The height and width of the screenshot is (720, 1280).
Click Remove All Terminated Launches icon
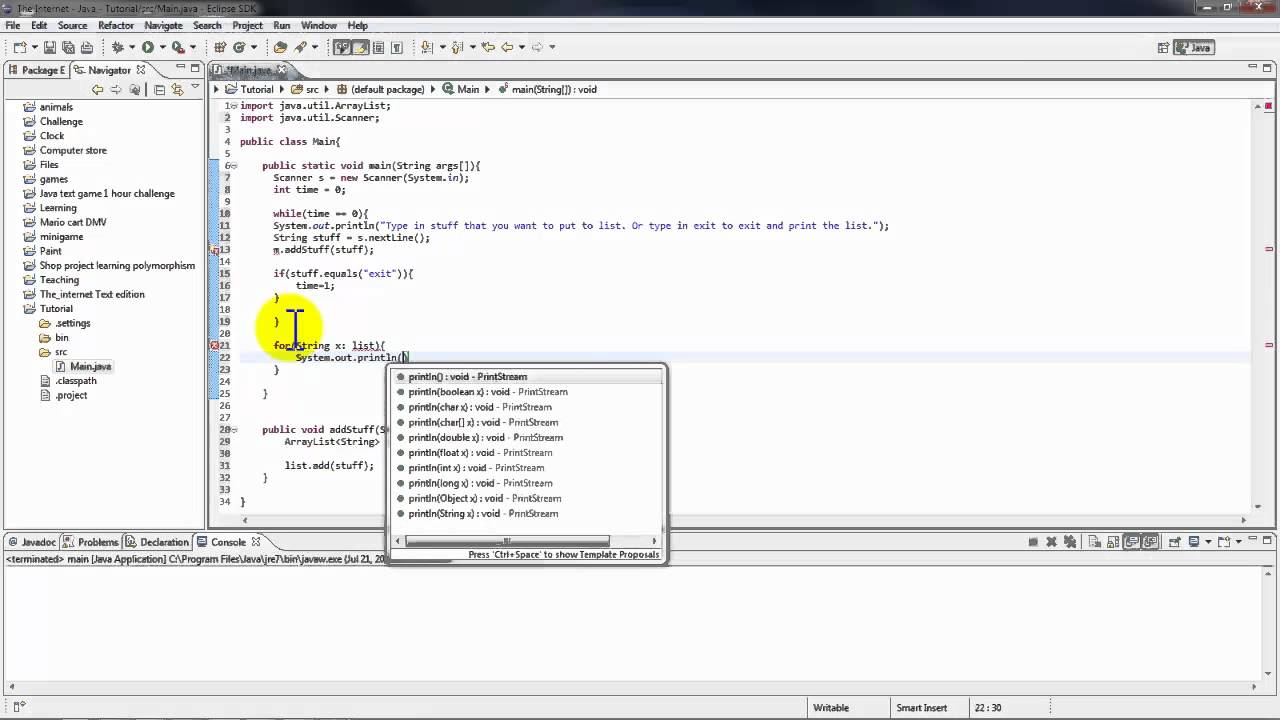pos(1069,541)
